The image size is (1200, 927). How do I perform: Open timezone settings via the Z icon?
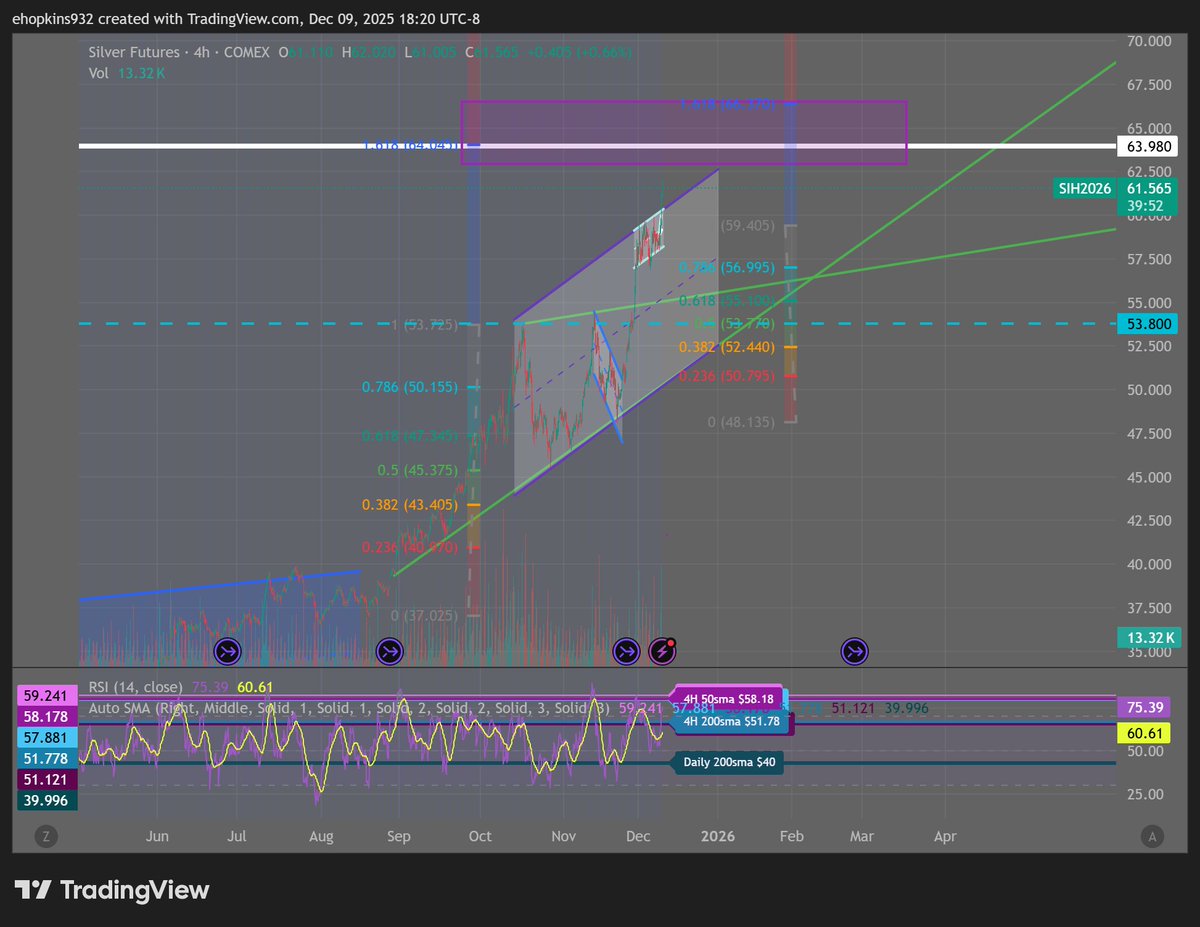coord(44,837)
